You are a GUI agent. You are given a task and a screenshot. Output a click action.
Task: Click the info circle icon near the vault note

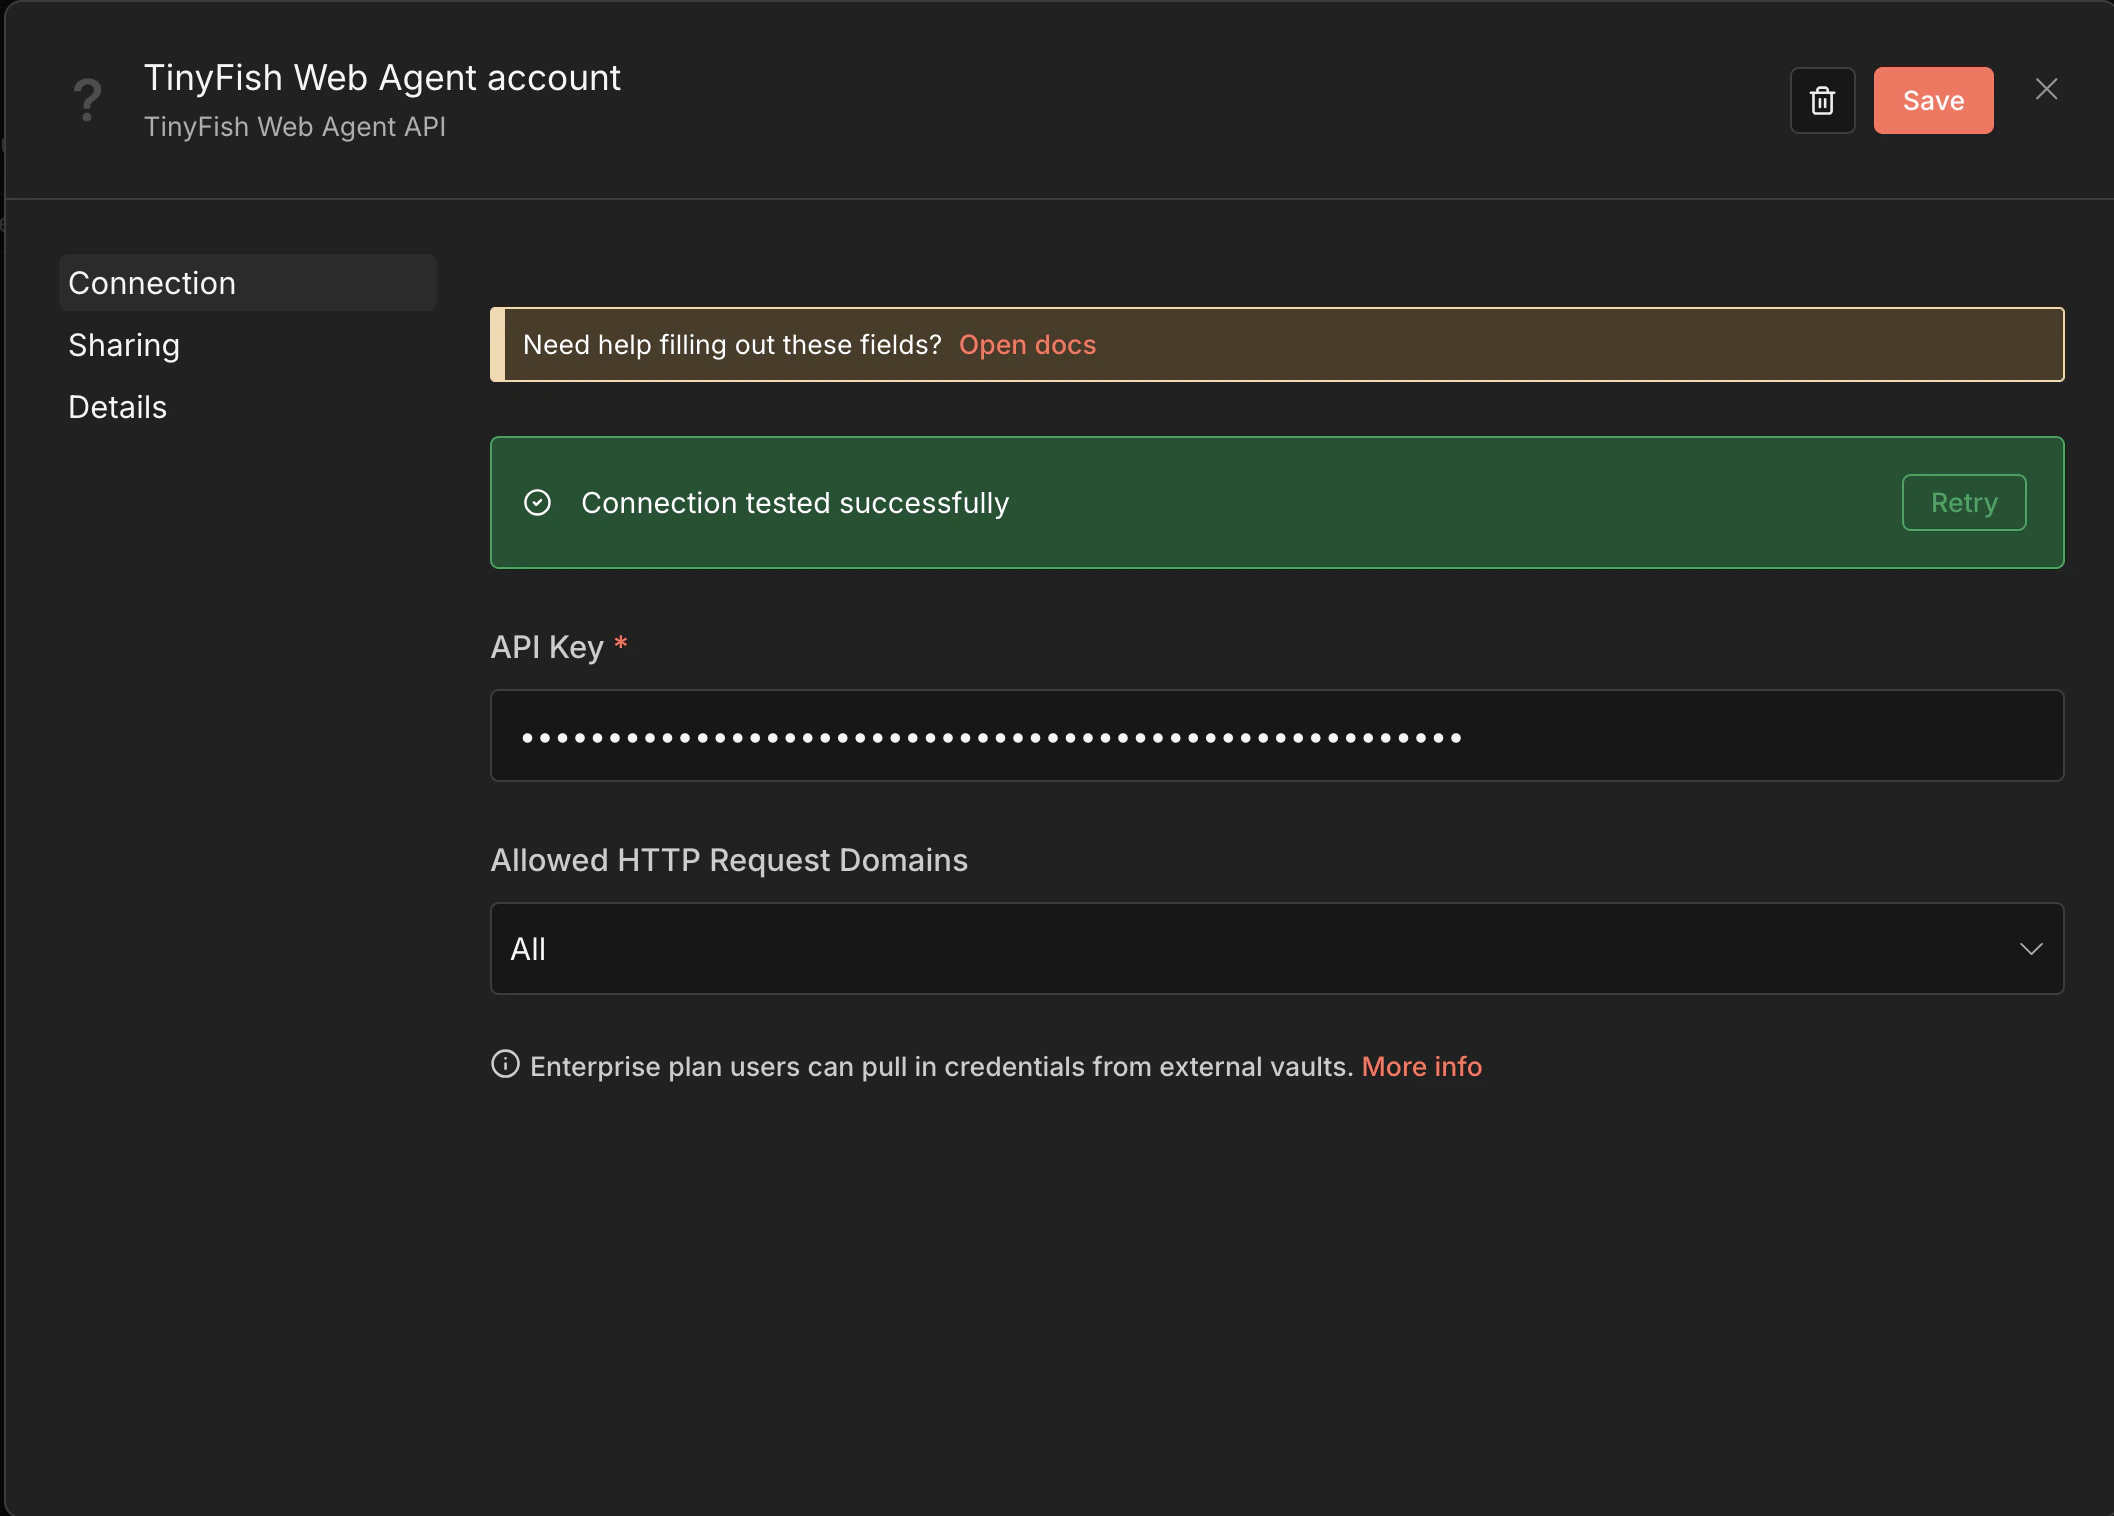point(503,1065)
